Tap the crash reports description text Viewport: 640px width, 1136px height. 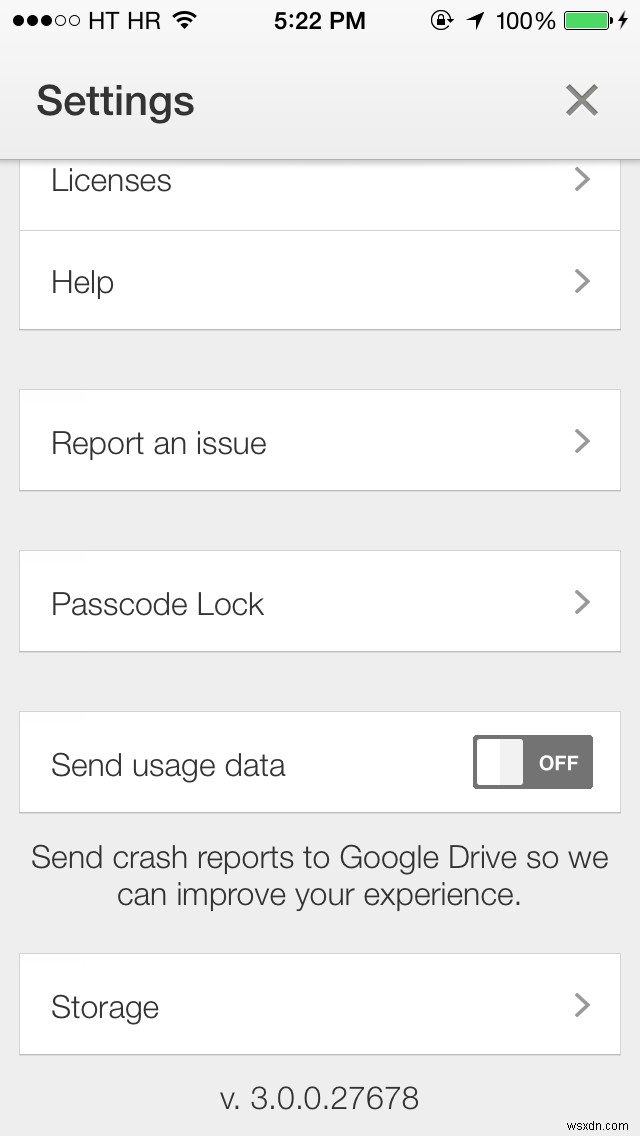tap(320, 875)
